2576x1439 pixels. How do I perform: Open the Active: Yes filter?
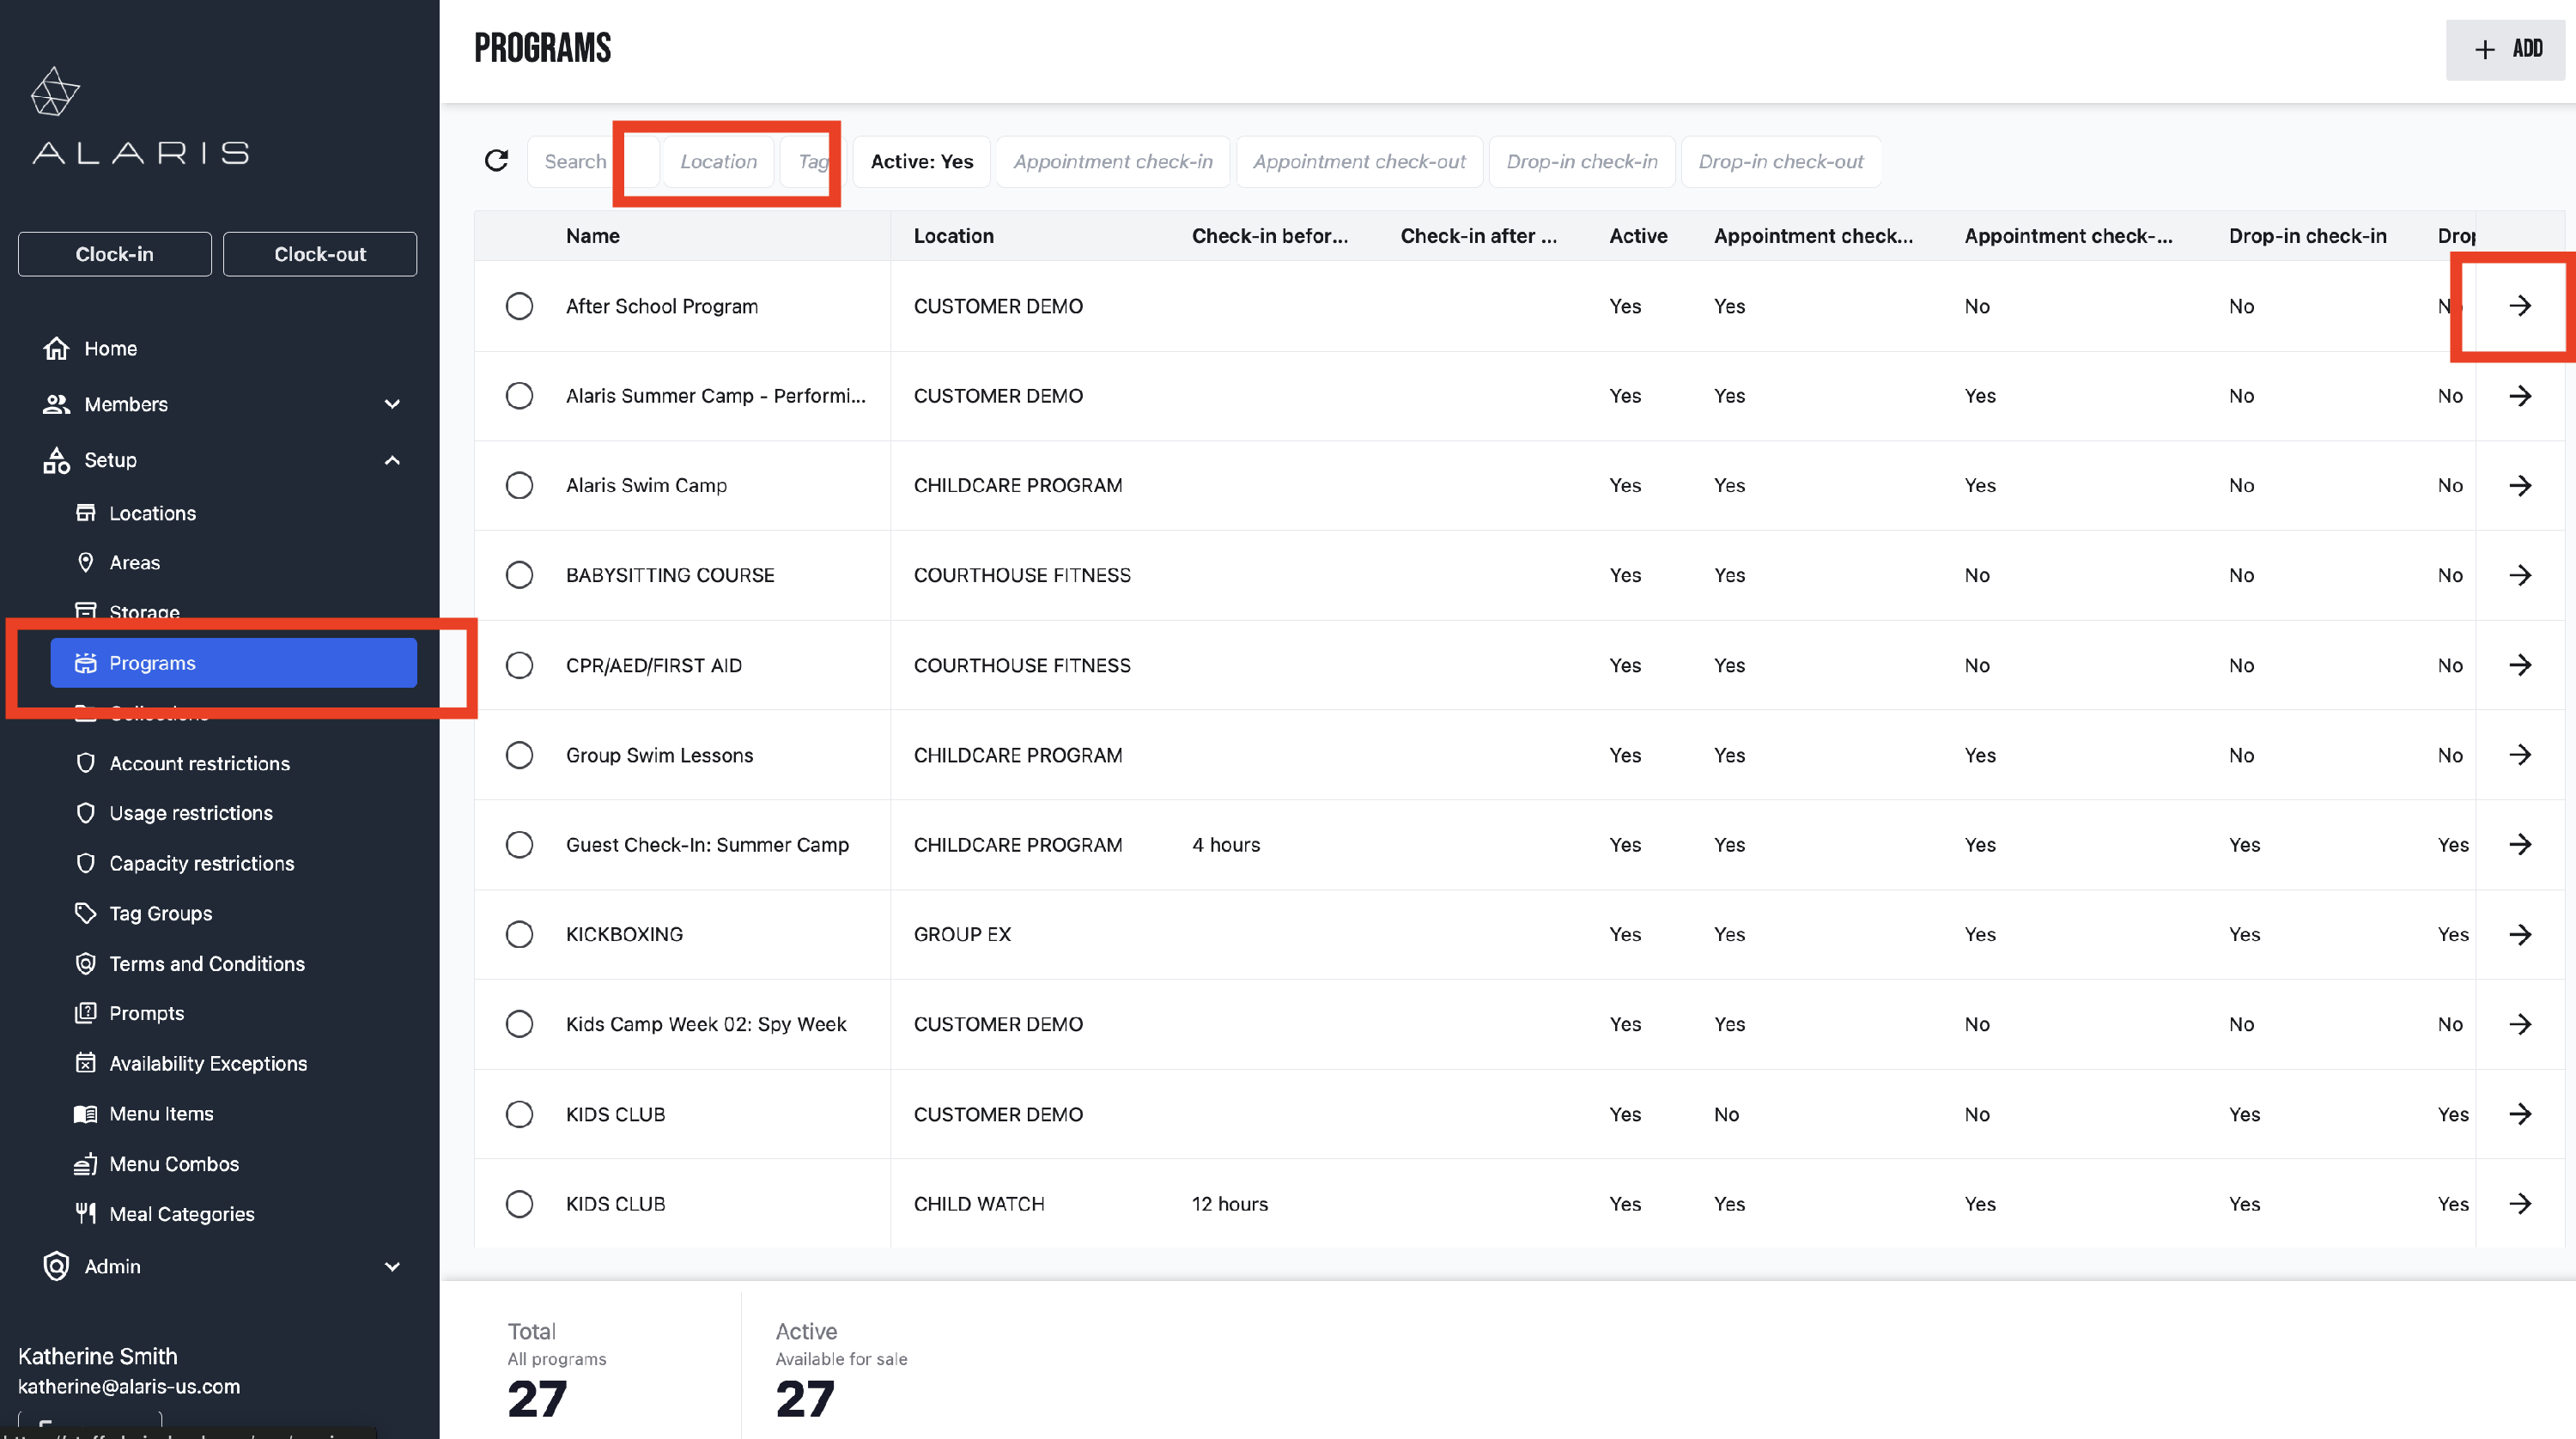point(921,161)
